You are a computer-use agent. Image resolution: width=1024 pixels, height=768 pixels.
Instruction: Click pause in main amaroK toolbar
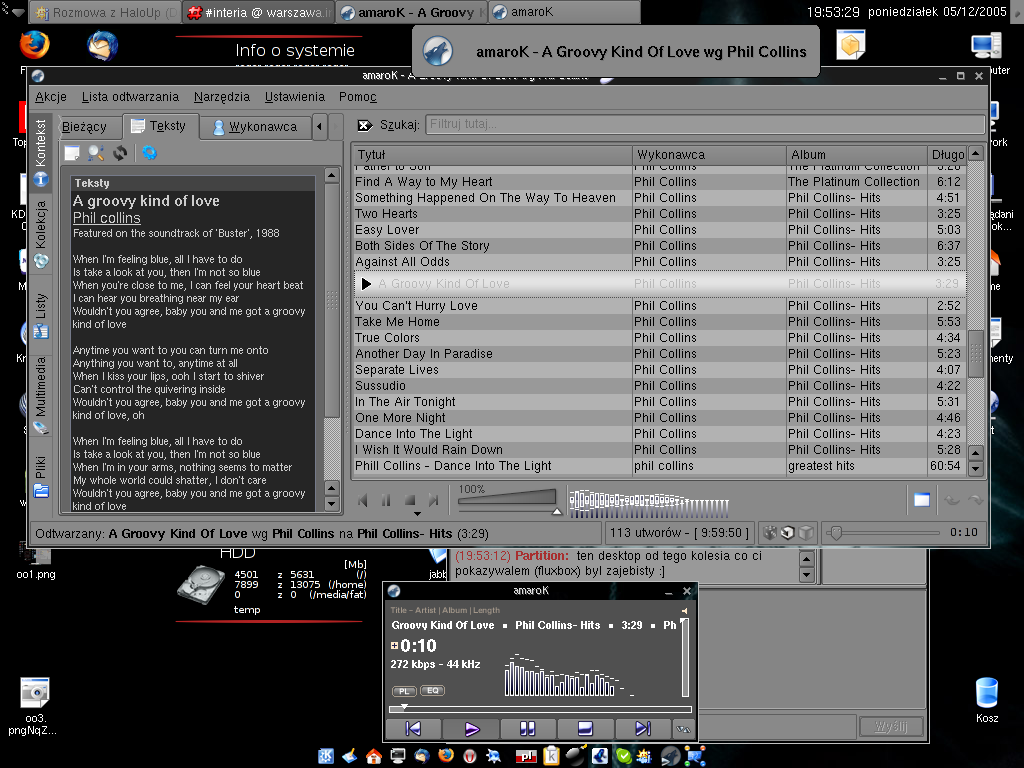386,500
